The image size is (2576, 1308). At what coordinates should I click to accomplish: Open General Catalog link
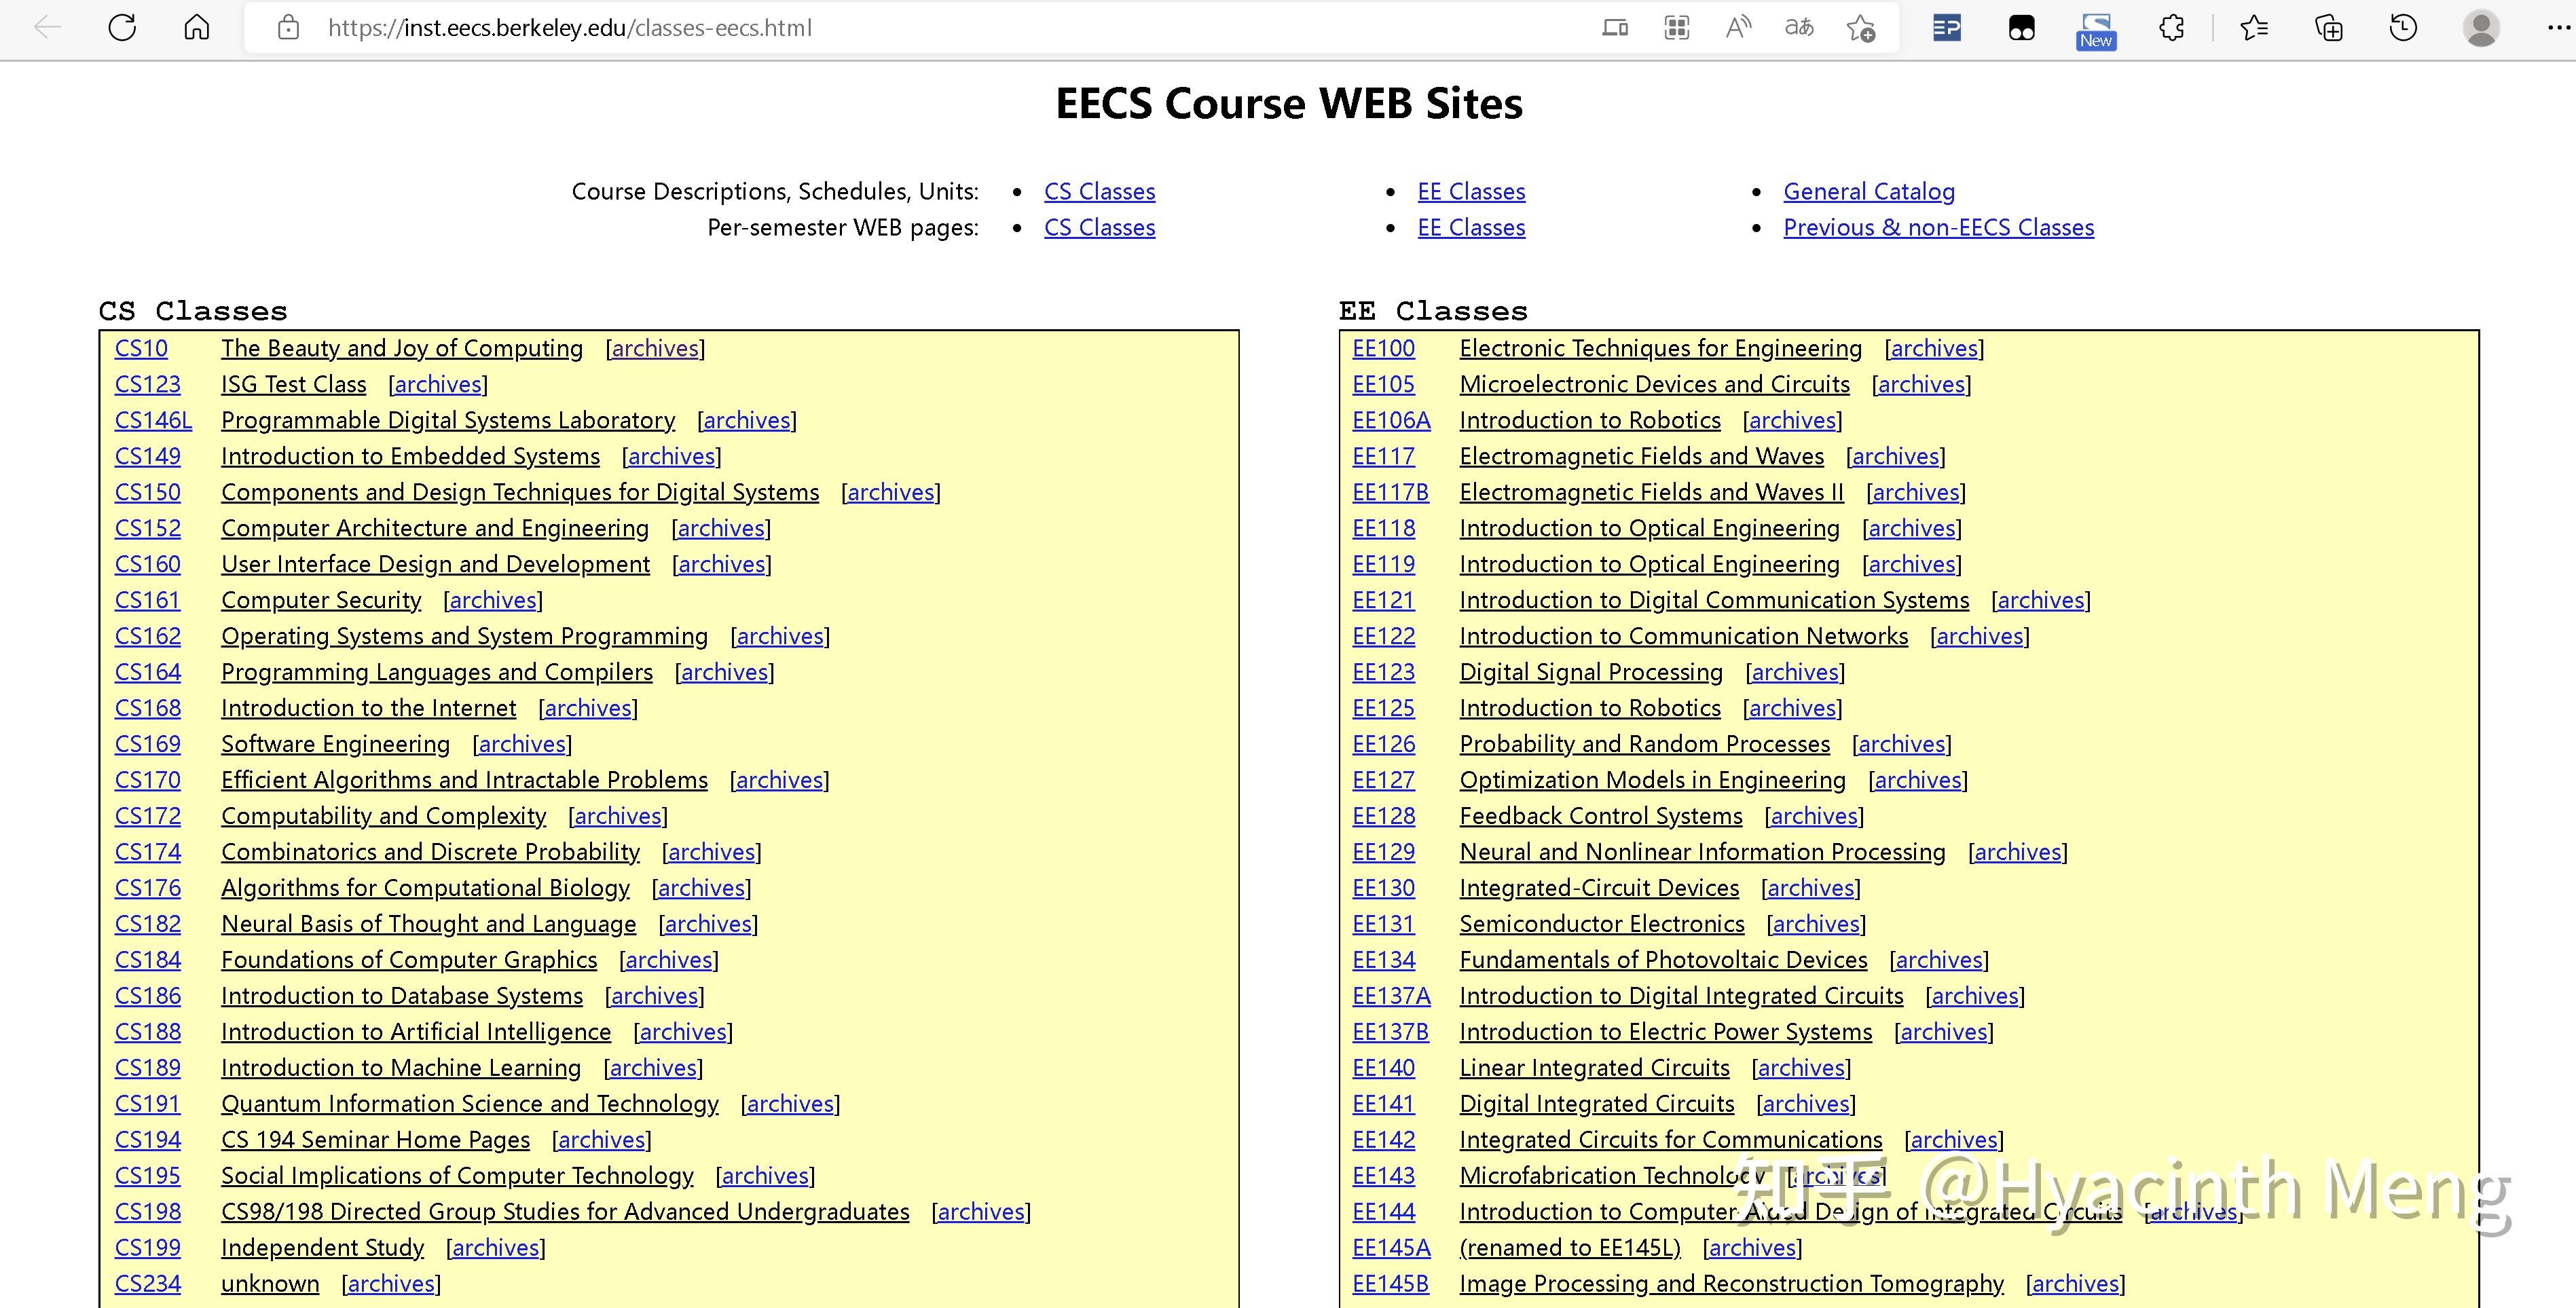pos(1868,191)
